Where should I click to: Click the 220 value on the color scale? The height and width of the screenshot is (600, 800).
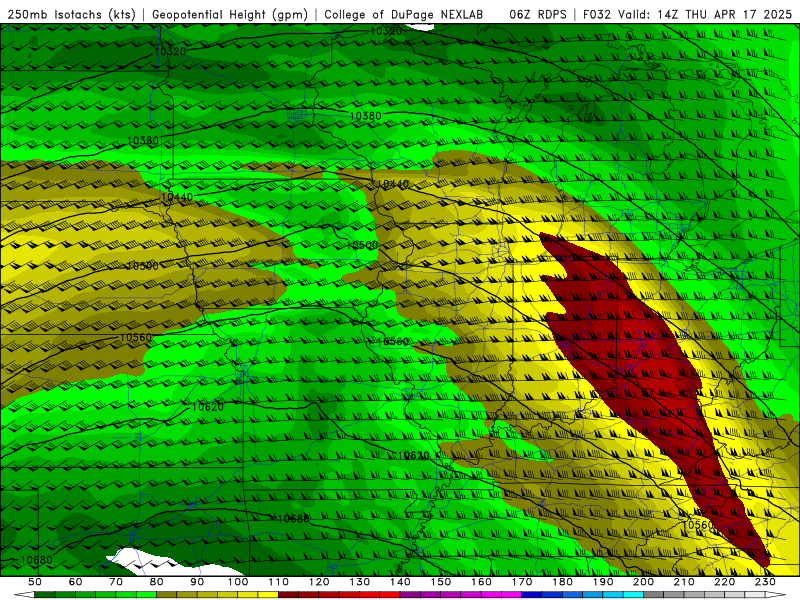tap(725, 582)
